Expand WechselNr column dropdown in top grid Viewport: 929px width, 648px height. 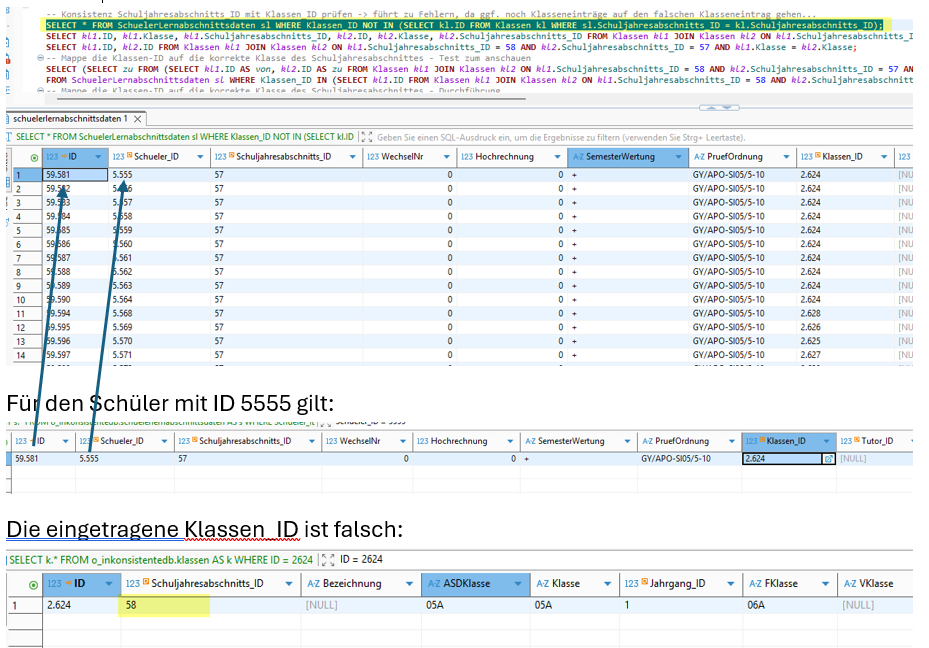click(x=444, y=157)
